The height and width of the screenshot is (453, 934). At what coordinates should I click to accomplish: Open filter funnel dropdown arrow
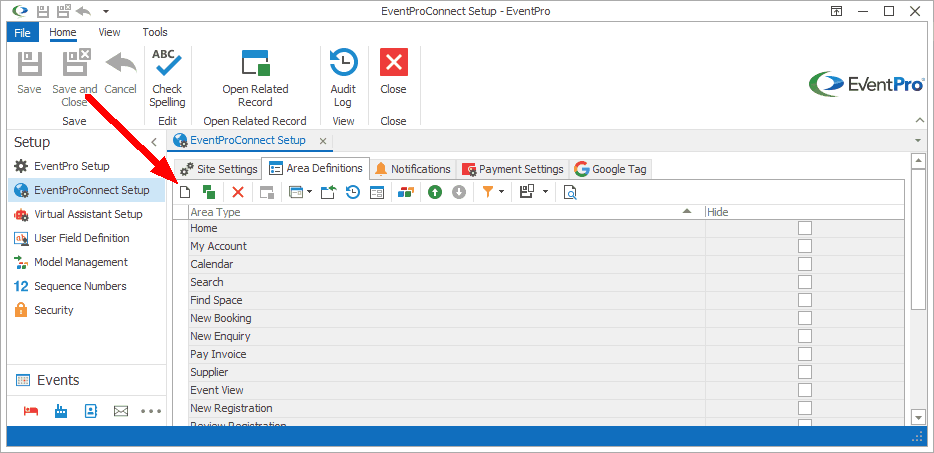coord(502,192)
